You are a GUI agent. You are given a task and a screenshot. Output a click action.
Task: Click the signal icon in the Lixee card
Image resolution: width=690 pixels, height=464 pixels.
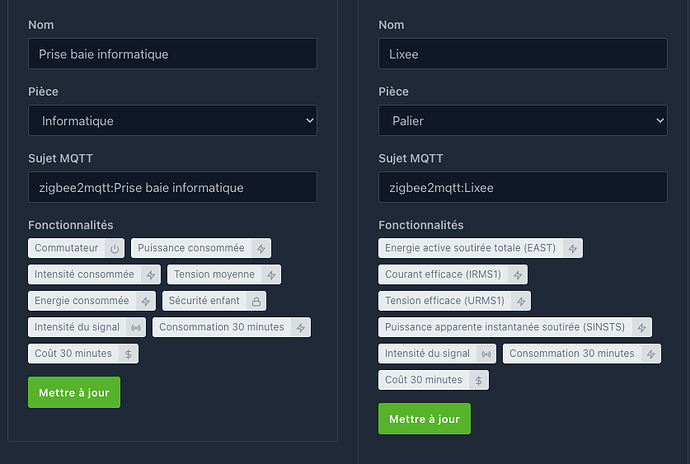tap(486, 354)
